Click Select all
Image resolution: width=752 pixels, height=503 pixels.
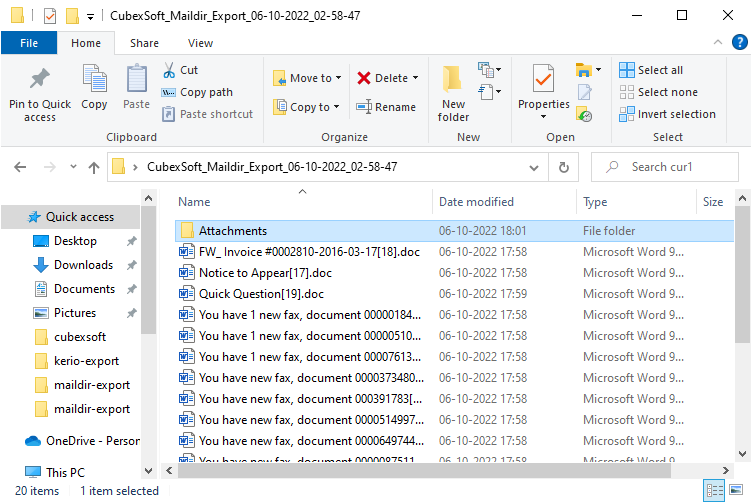(651, 70)
